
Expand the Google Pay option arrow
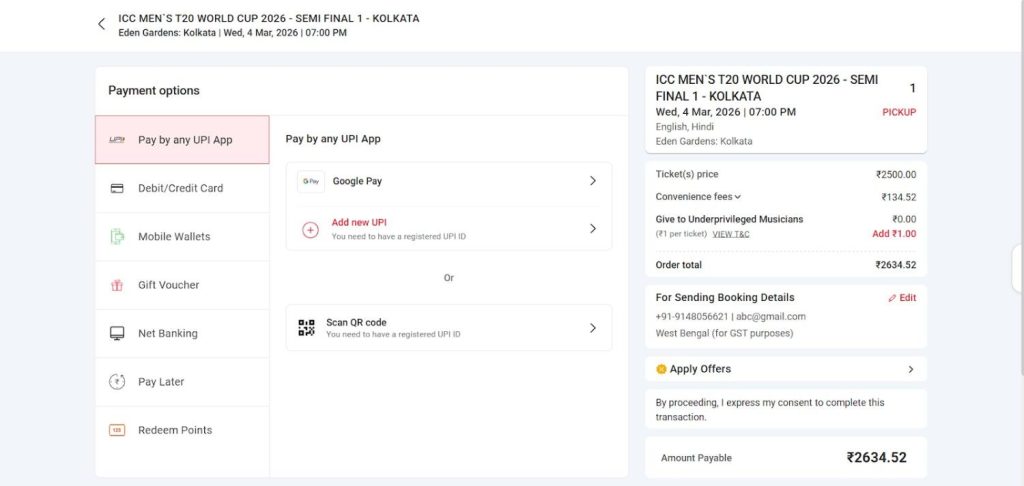(x=592, y=181)
